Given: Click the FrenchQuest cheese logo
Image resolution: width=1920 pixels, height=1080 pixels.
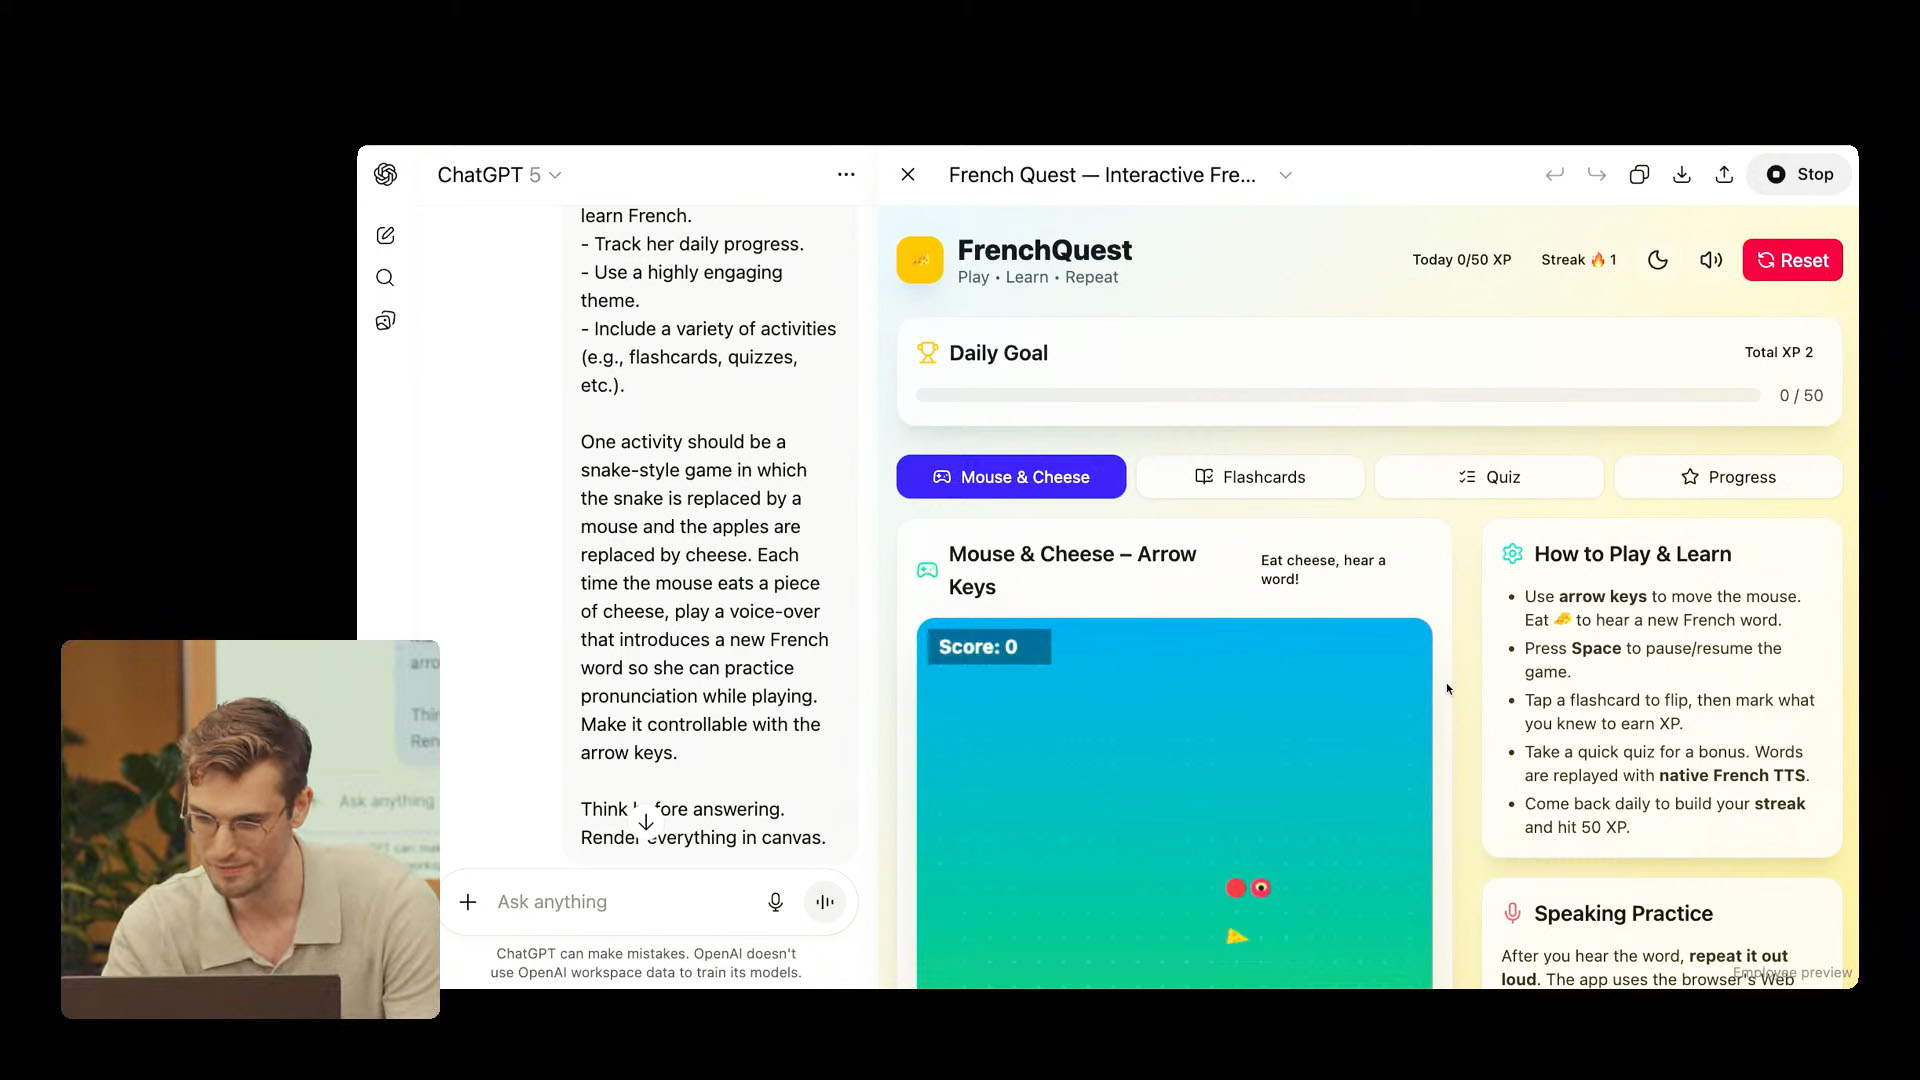Looking at the screenshot, I should point(920,260).
